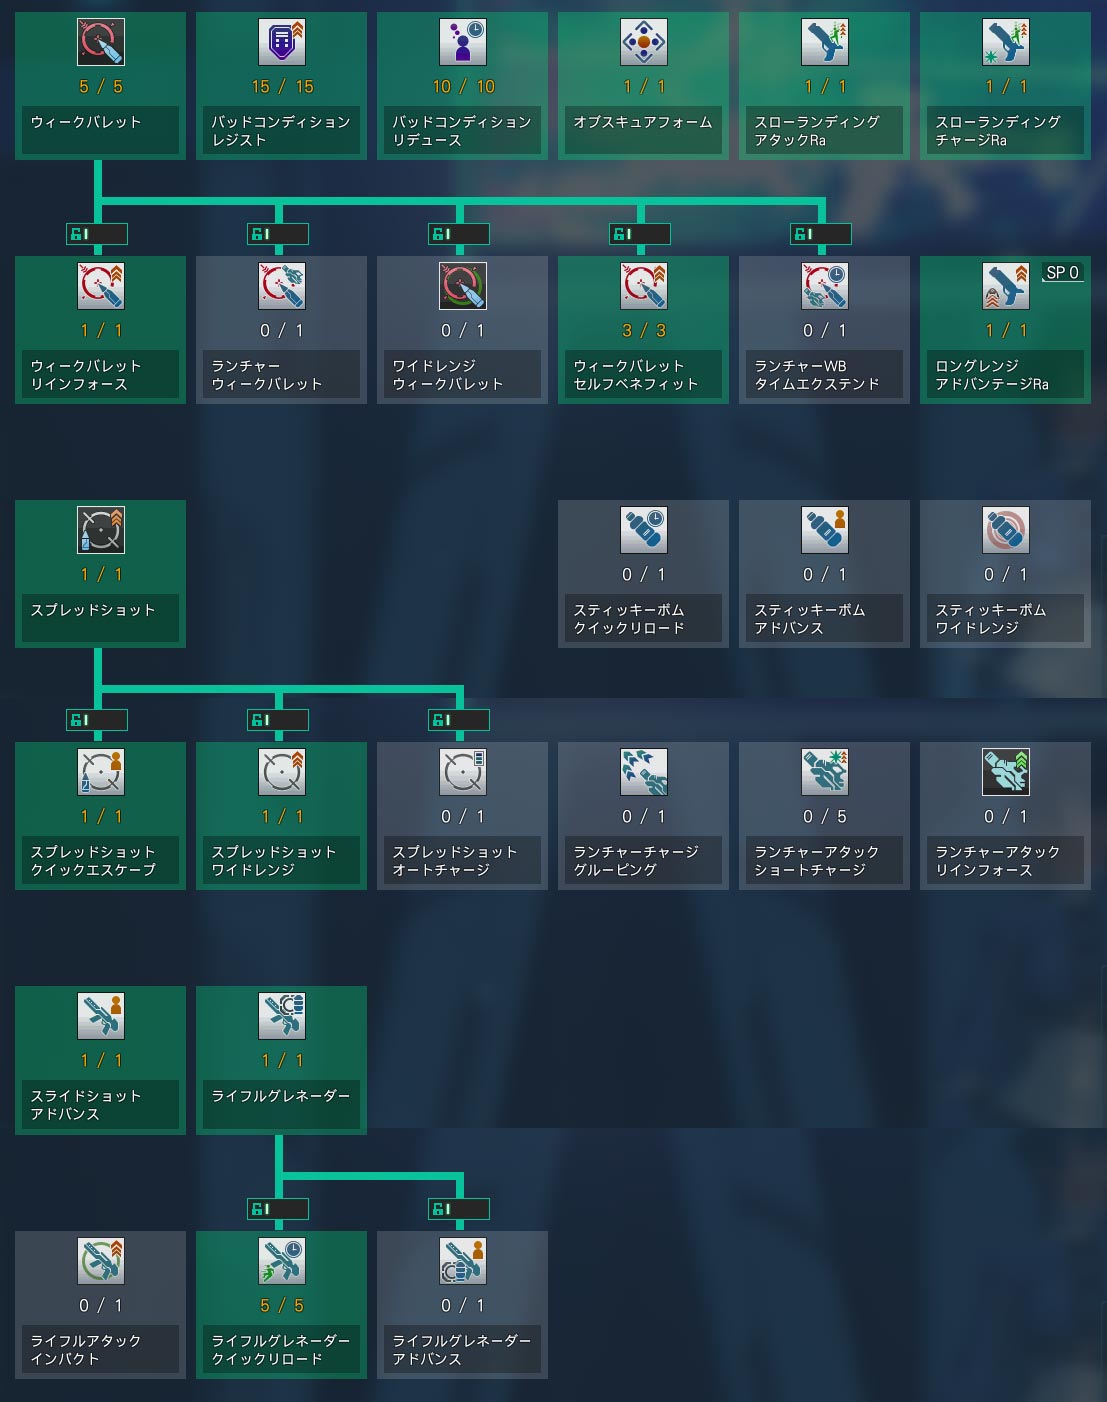
Task: Choose the ライフルグレネーダー skill icon
Action: (x=281, y=1016)
